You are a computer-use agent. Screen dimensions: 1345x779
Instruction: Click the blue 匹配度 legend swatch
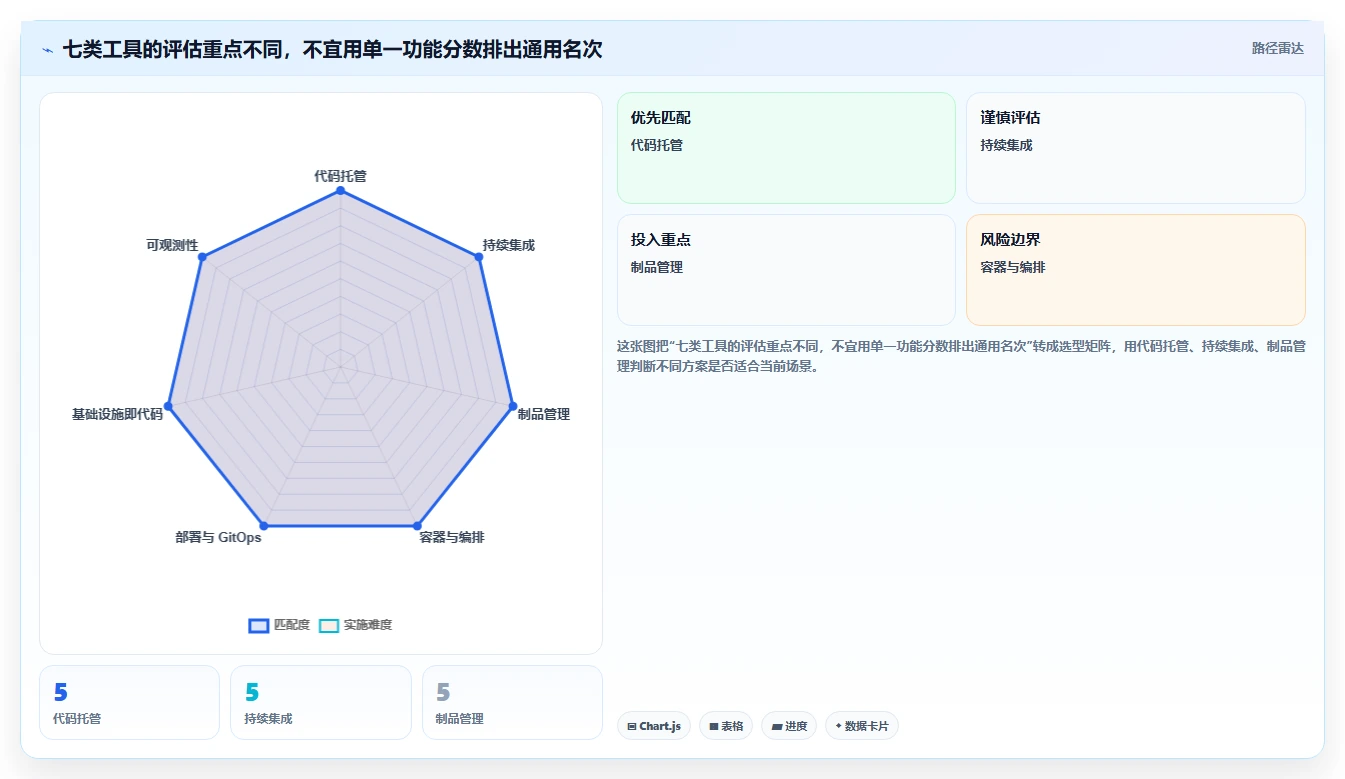259,626
